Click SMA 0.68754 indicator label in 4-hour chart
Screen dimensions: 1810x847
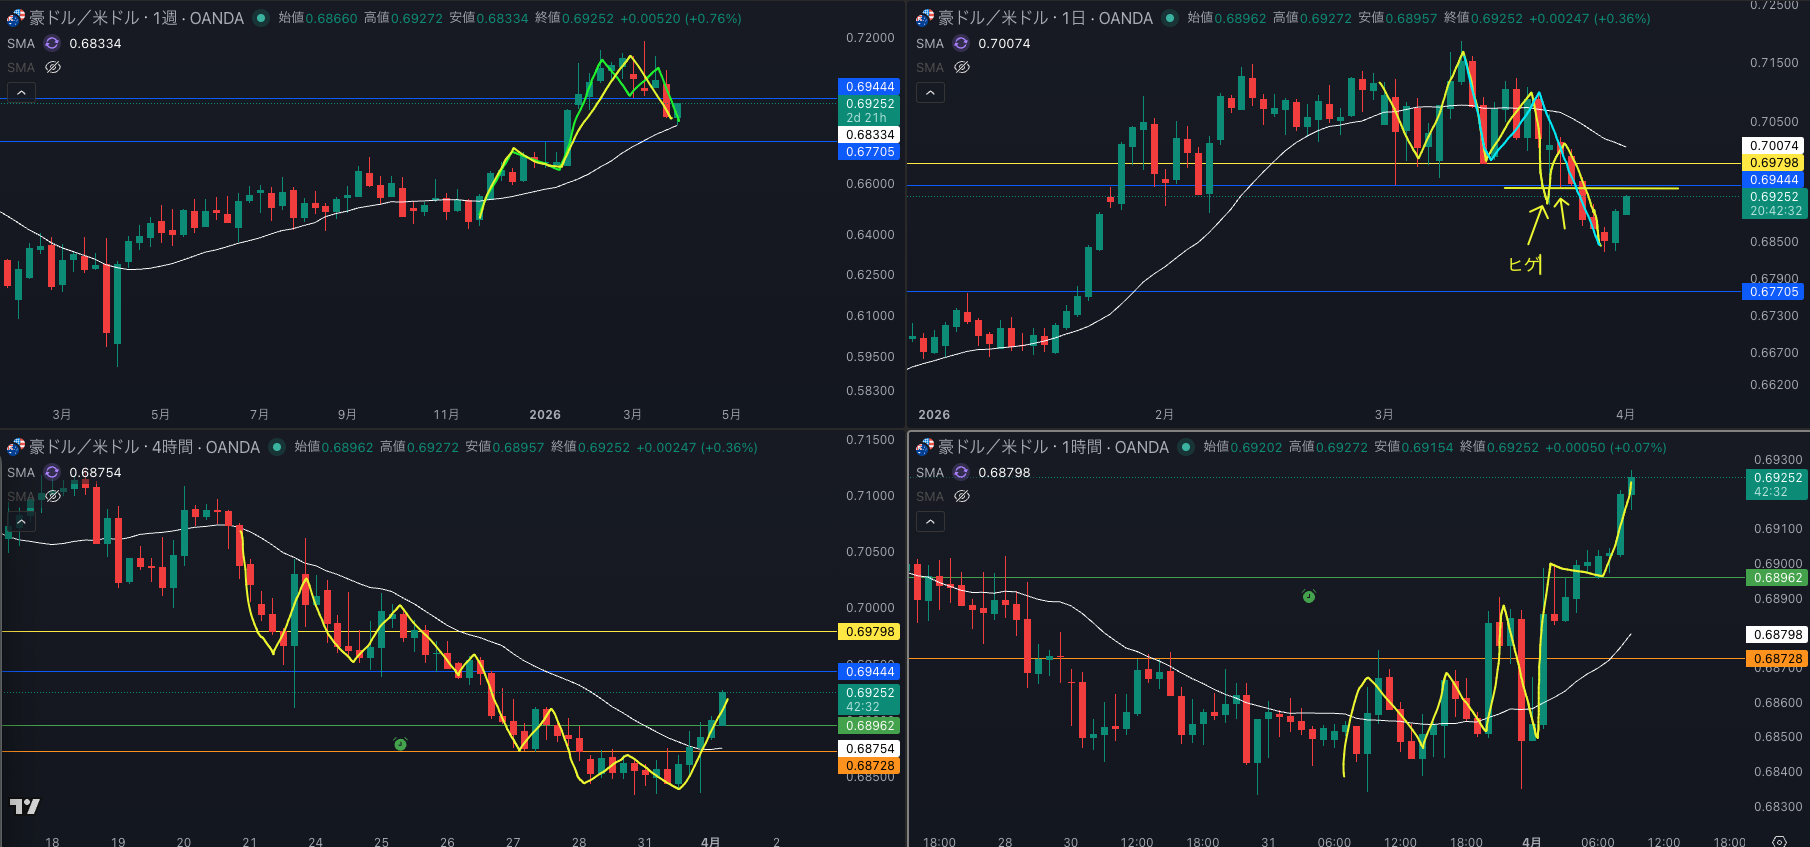click(95, 472)
